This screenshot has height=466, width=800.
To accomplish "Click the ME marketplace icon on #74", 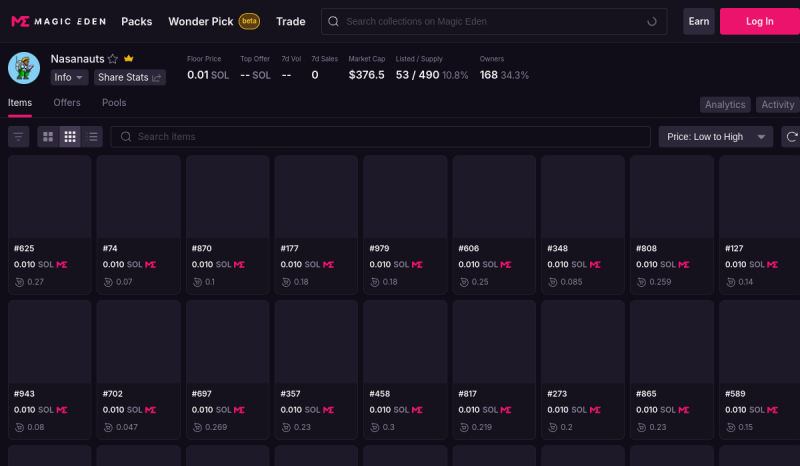I will tap(151, 264).
